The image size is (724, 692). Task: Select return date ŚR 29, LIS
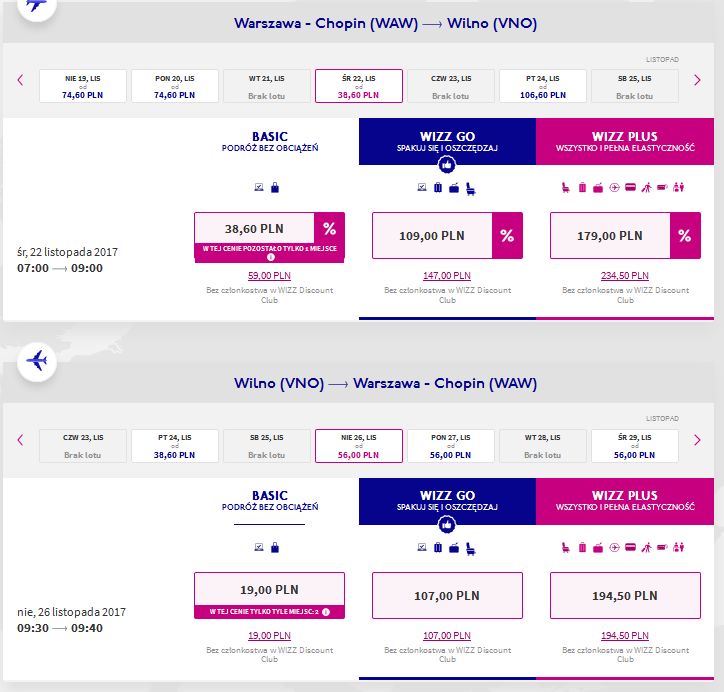click(x=634, y=446)
